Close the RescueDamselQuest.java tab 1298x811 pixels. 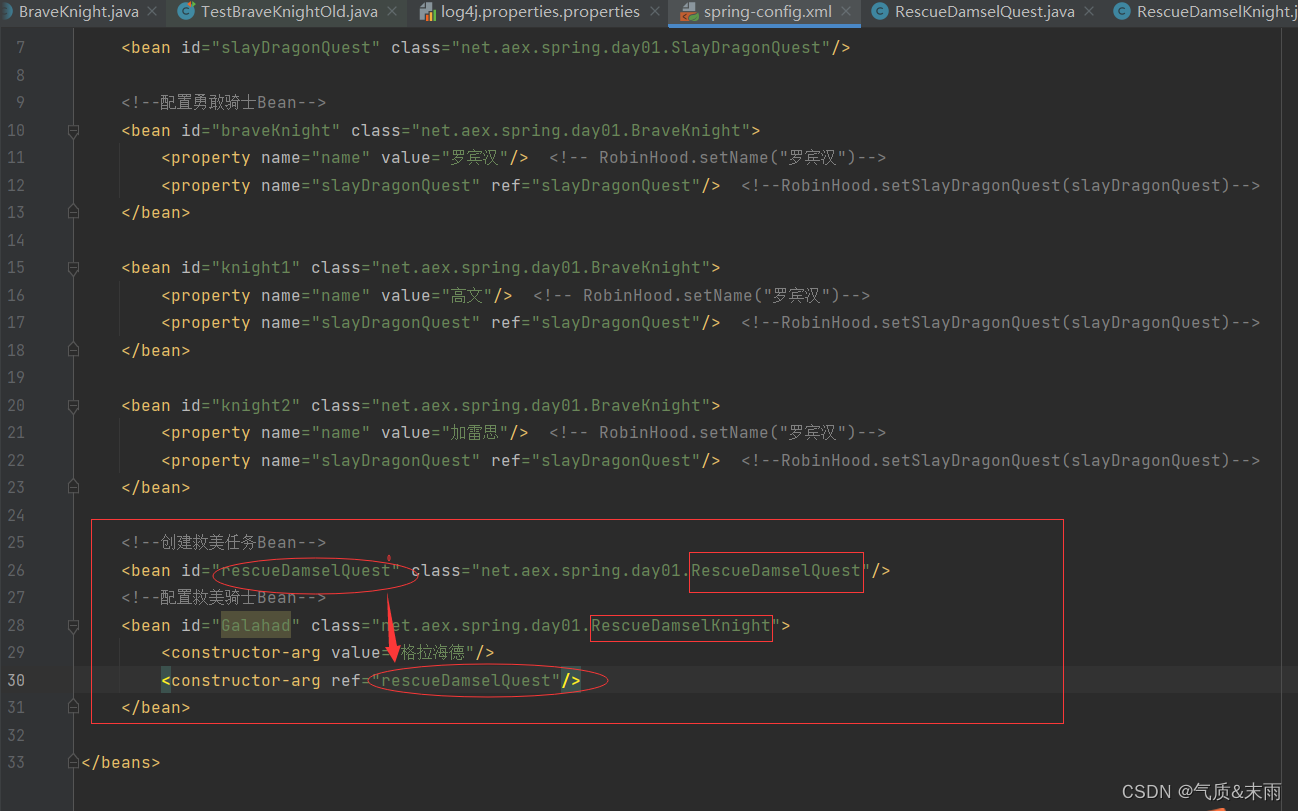(1088, 12)
